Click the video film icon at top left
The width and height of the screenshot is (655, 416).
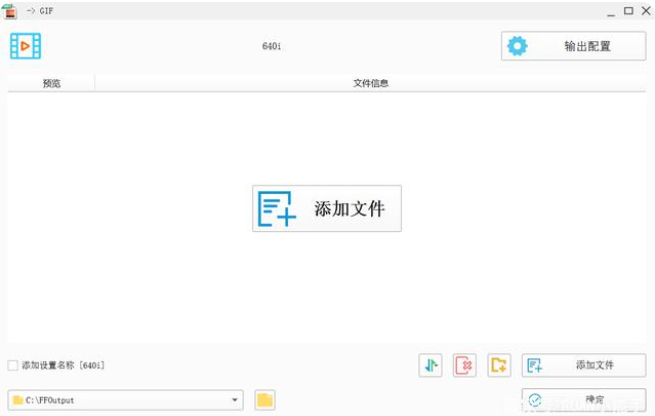(x=25, y=46)
